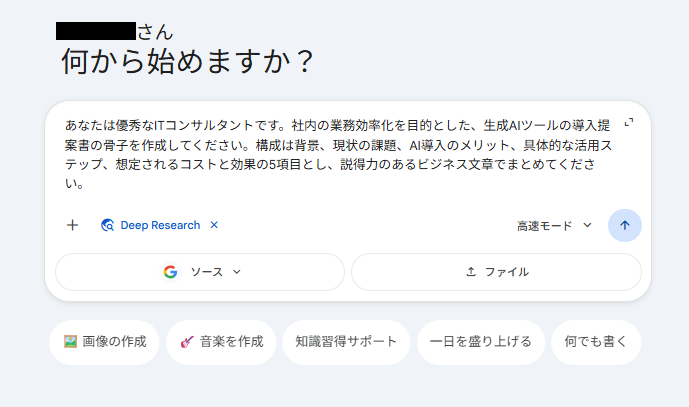Click into the prompt text area

tap(340, 155)
